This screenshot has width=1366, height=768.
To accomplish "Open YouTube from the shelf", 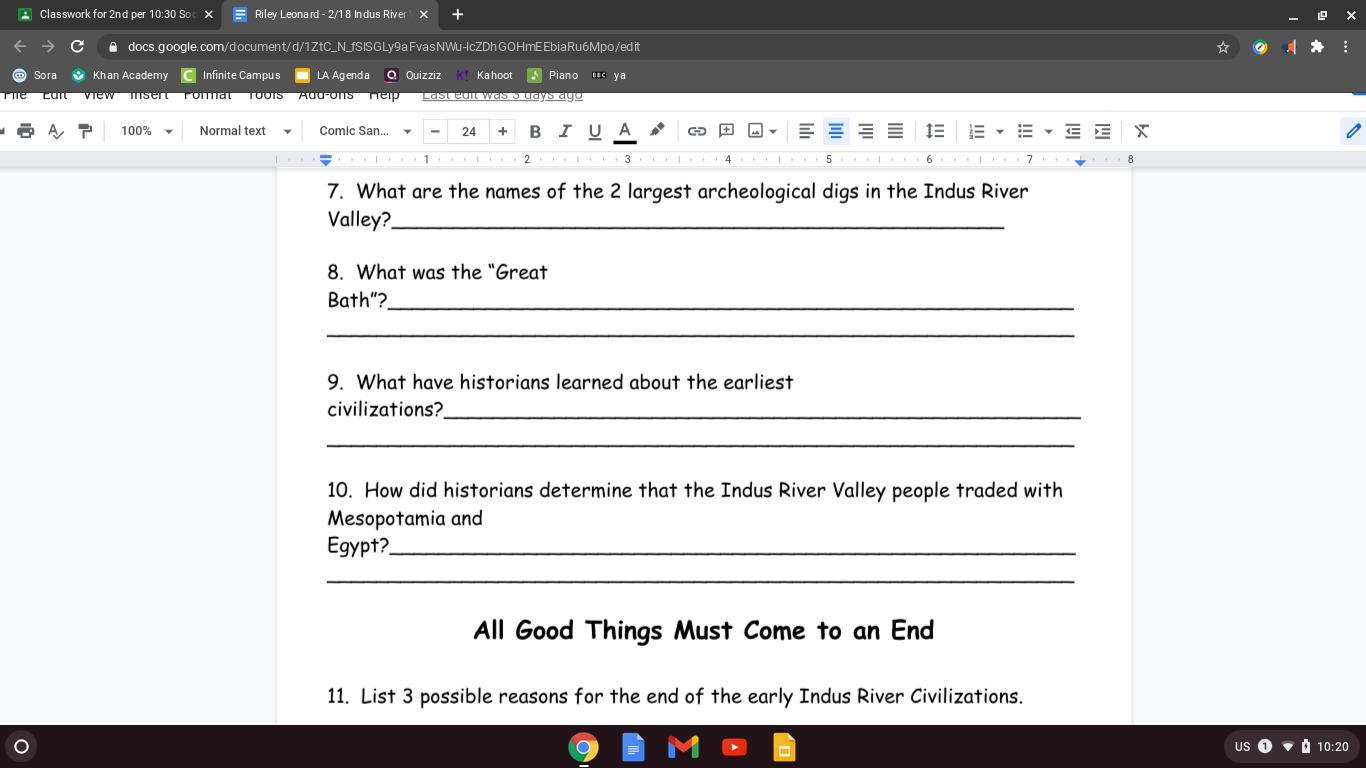I will (x=734, y=747).
